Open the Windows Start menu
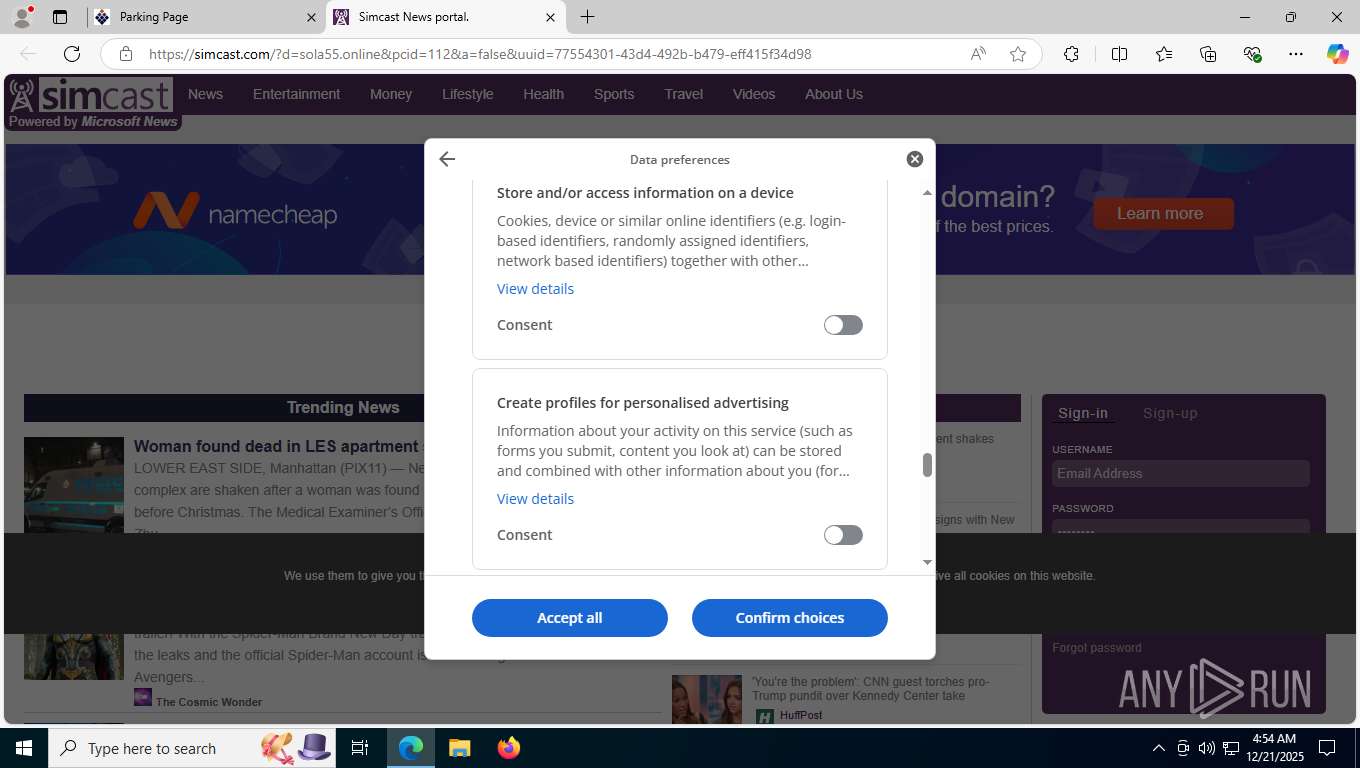 tap(23, 748)
